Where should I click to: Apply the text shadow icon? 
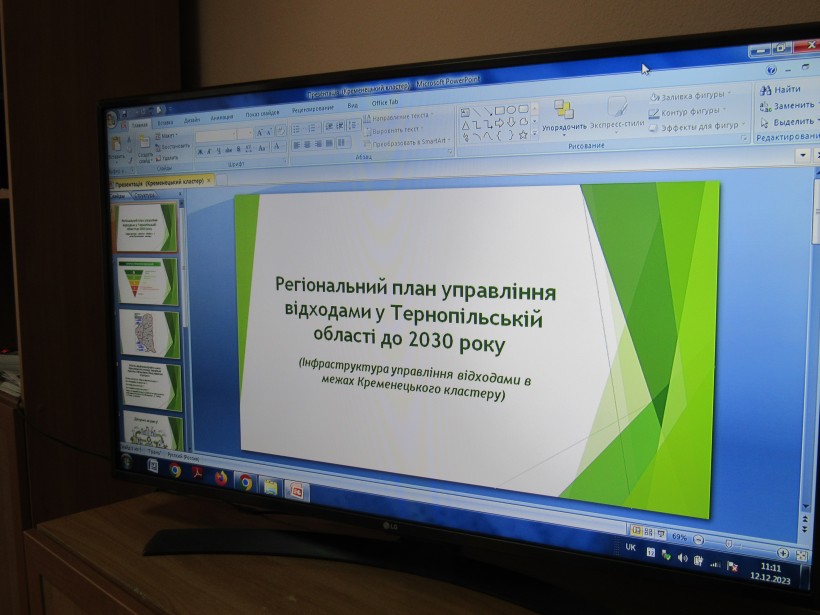point(239,150)
